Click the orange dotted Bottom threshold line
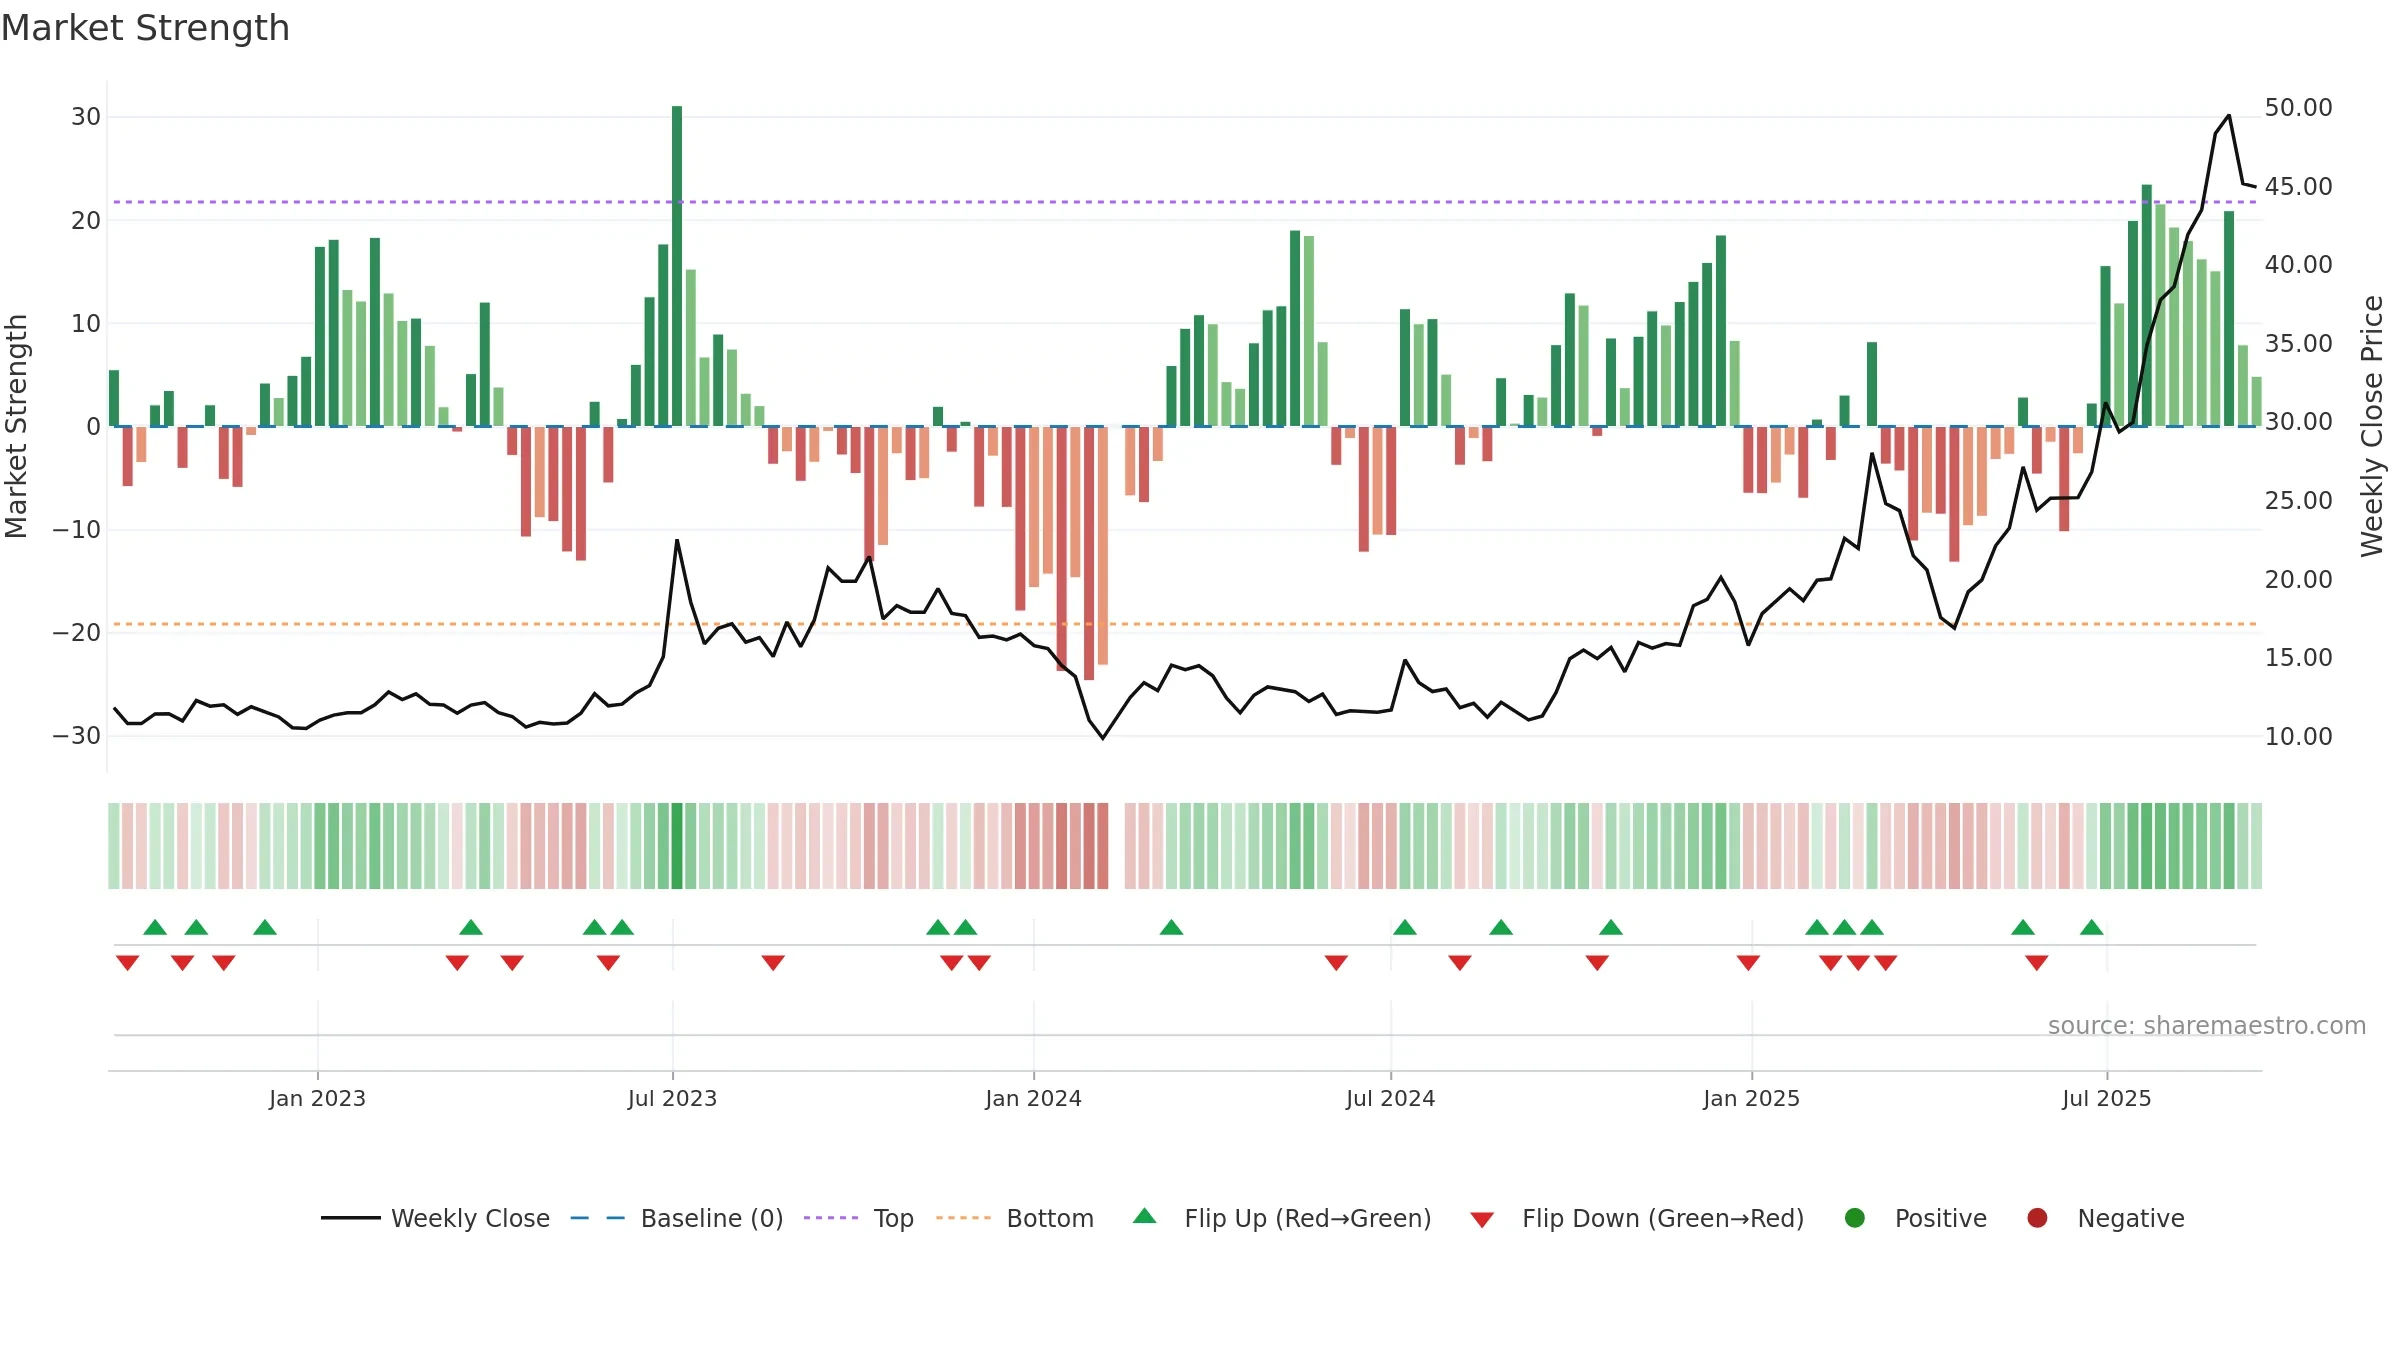The width and height of the screenshot is (2400, 1350). 1185,624
